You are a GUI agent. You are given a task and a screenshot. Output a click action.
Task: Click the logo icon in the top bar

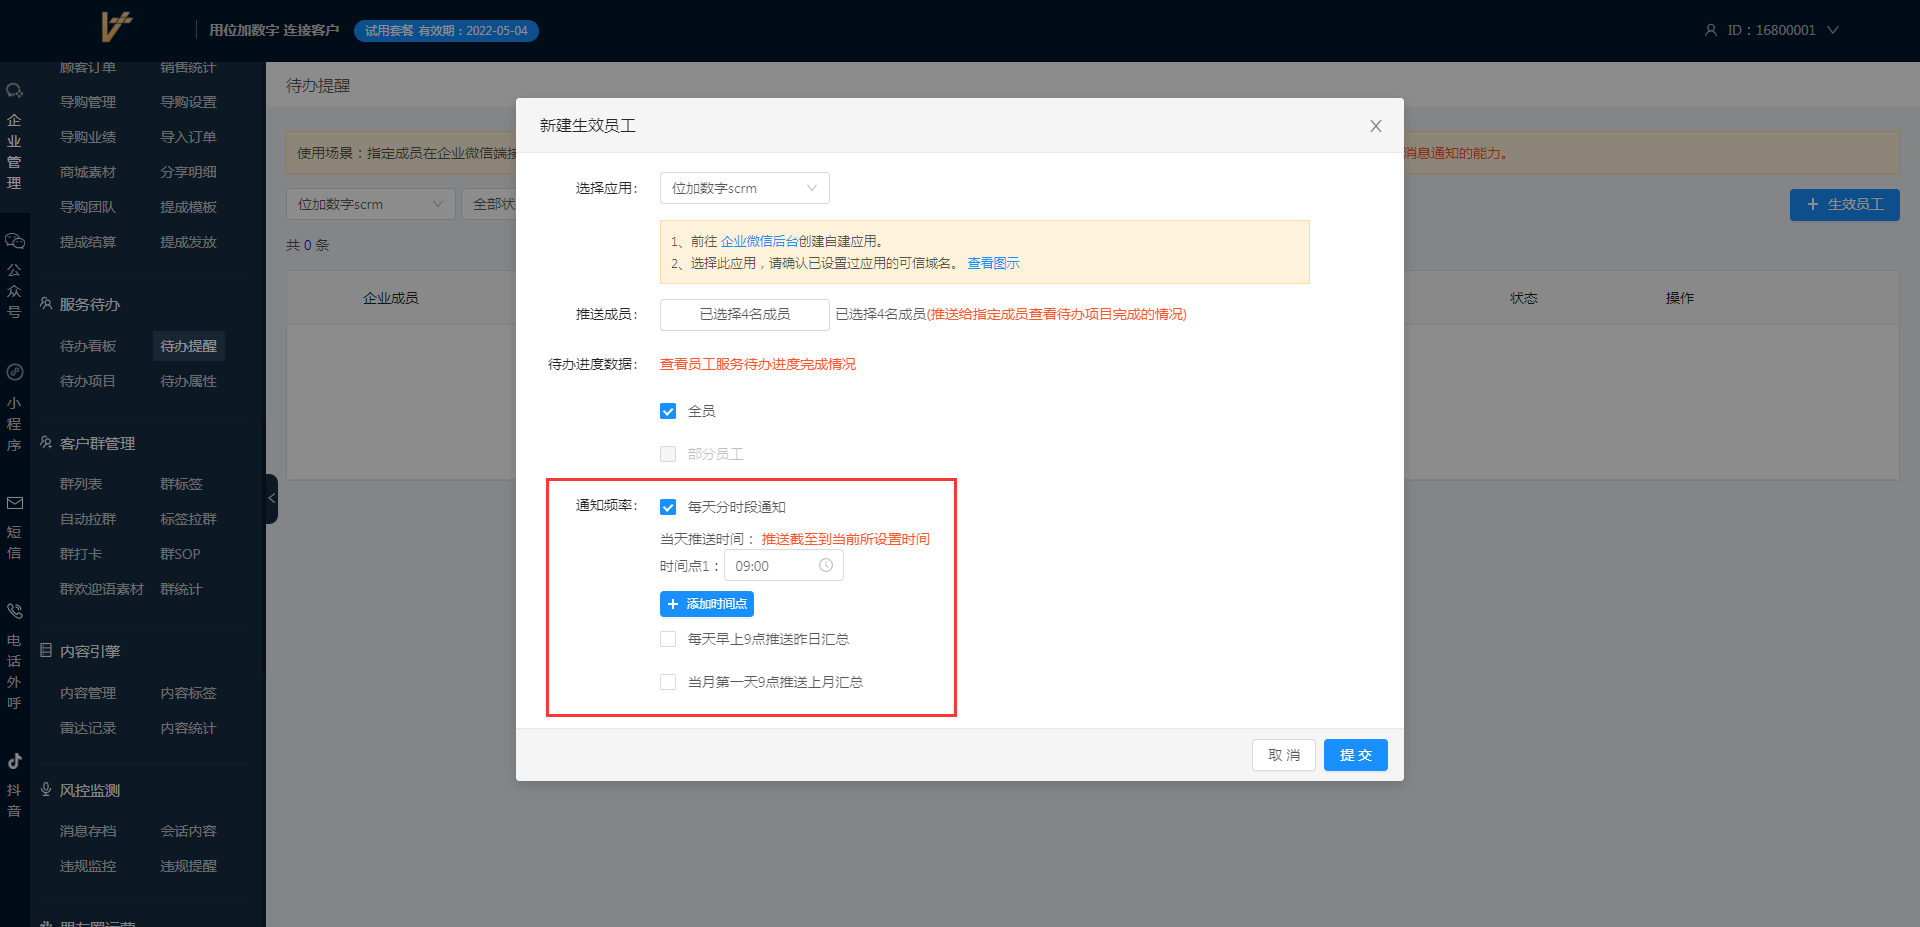point(116,27)
